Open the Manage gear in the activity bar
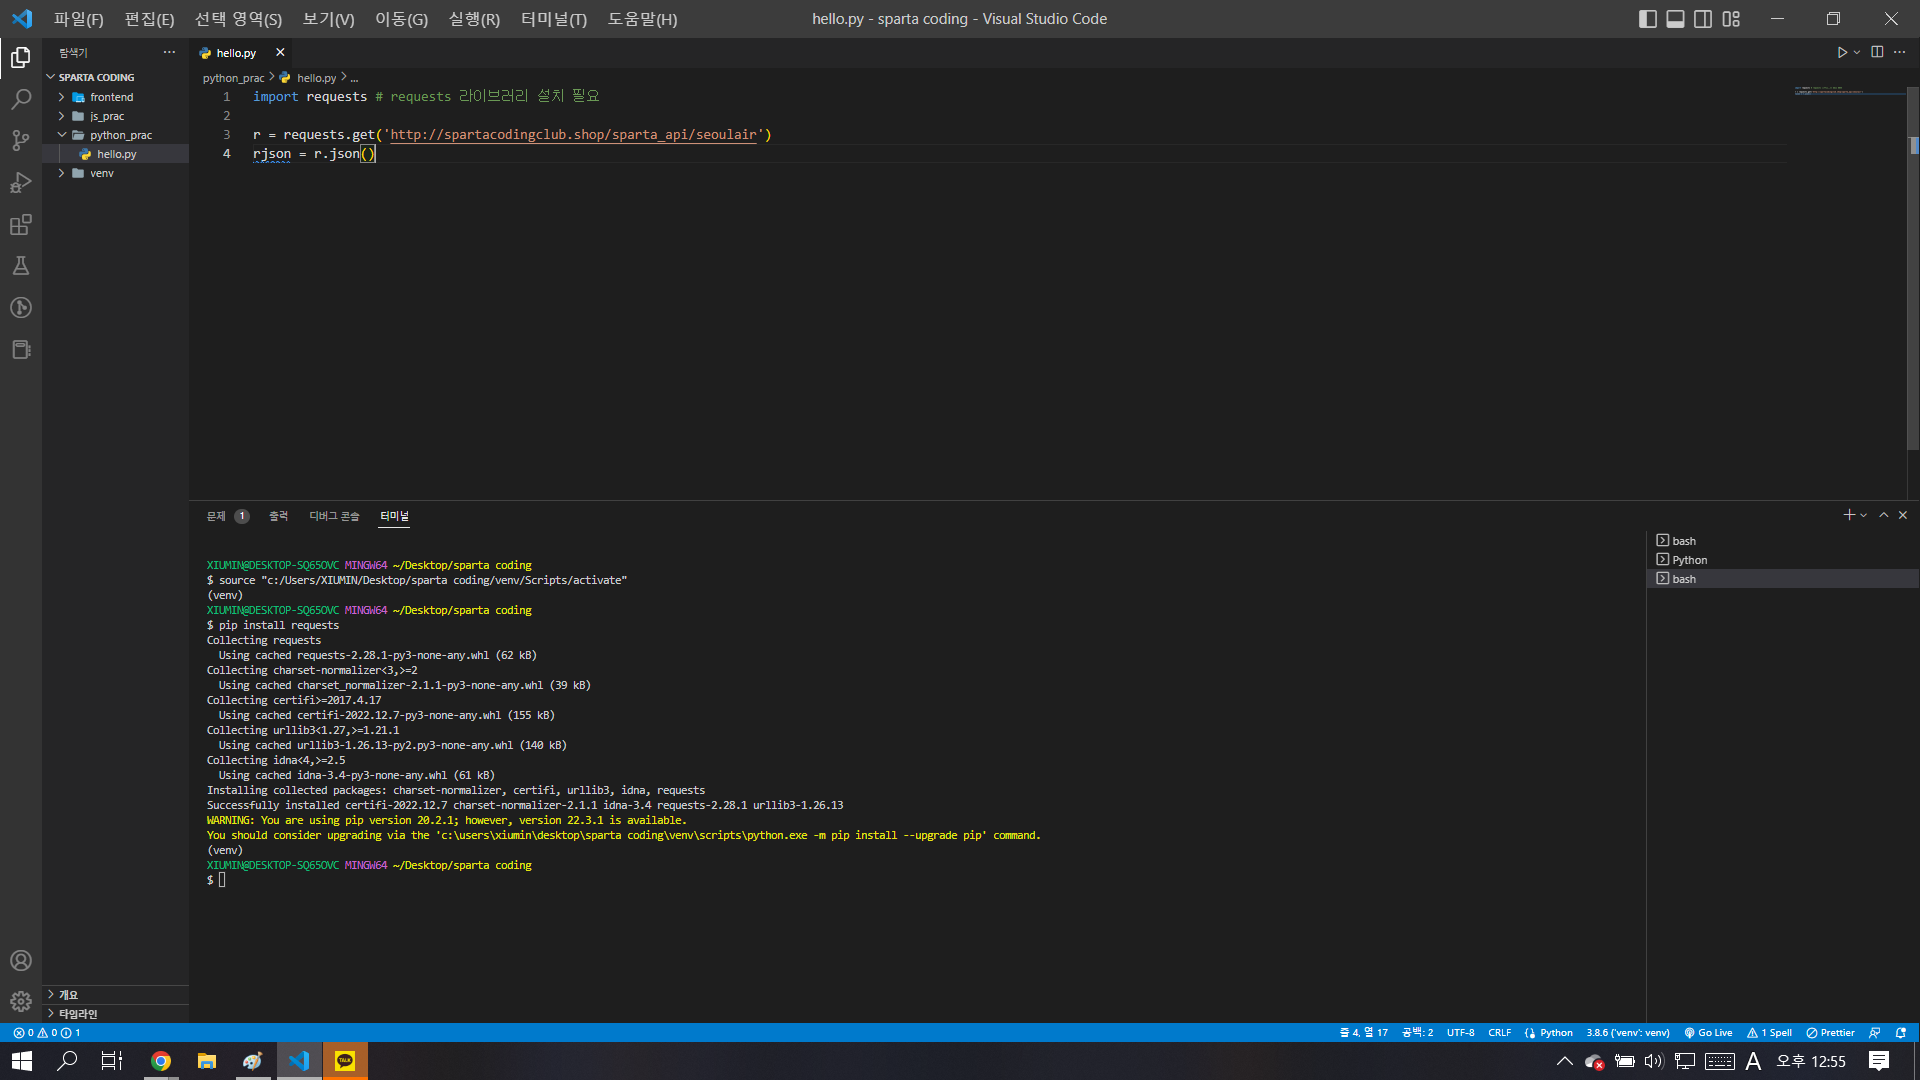Screen dimensions: 1920x1080 point(20,1001)
